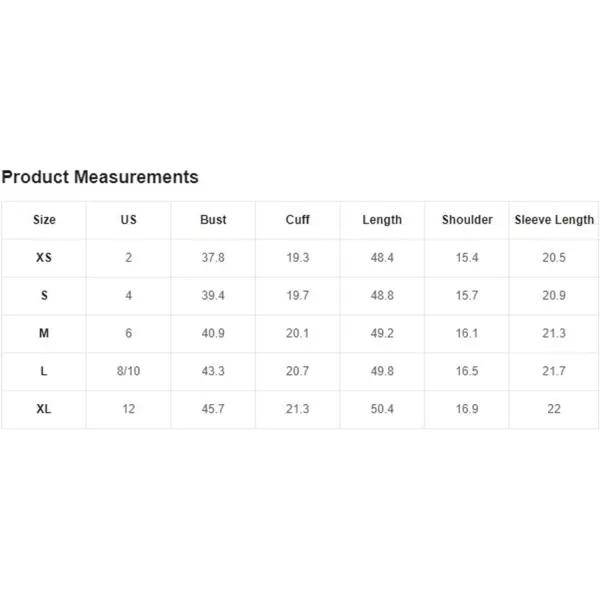Select the 22 sleeve length cell
This screenshot has width=600, height=600.
pos(554,409)
